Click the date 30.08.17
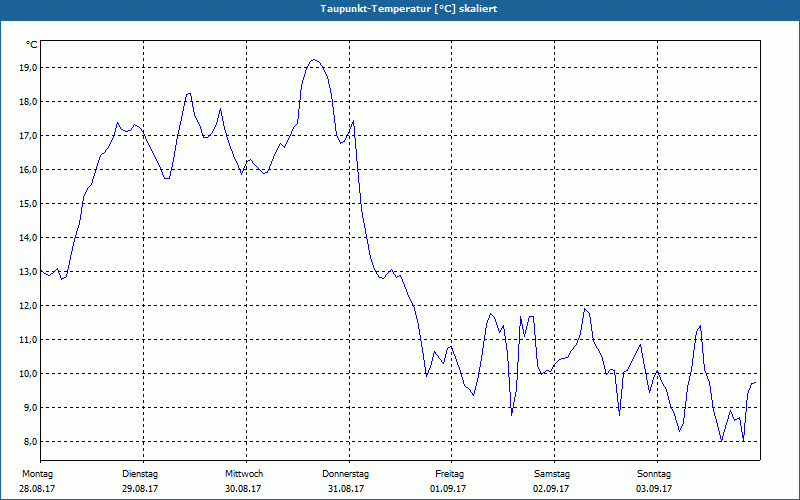The image size is (800, 500). click(x=243, y=489)
